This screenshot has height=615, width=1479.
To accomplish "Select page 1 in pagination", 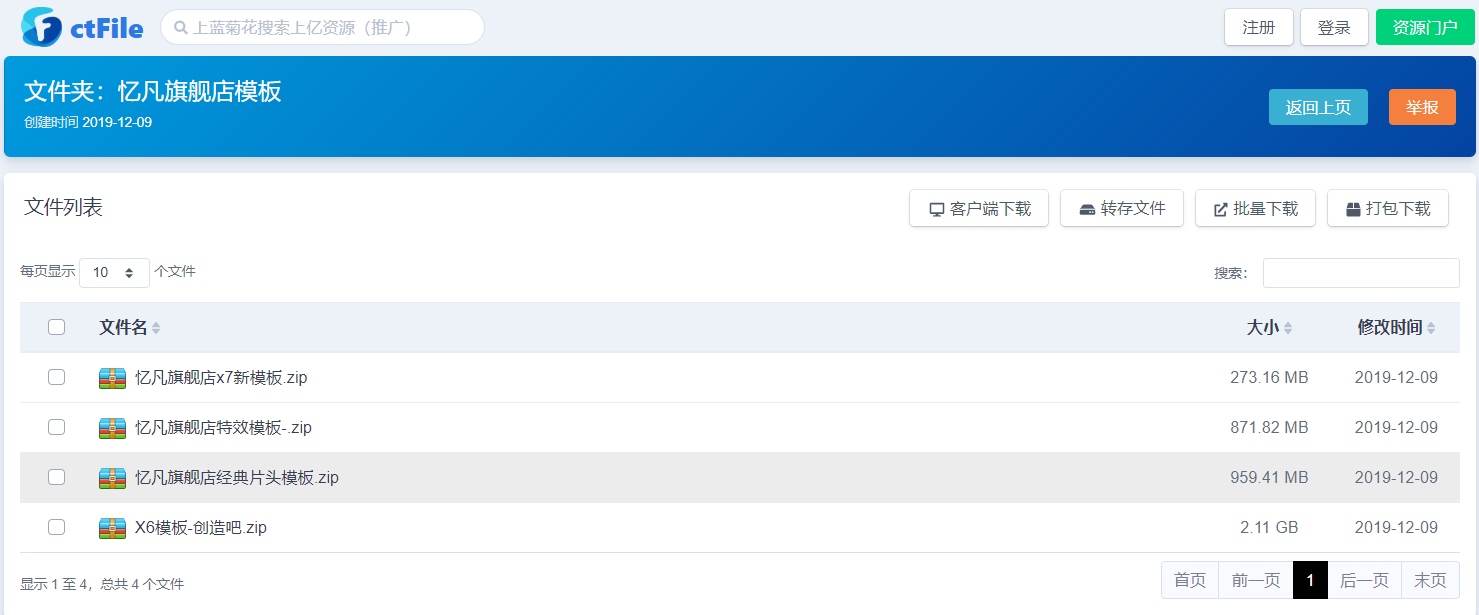I will pyautogui.click(x=1310, y=580).
